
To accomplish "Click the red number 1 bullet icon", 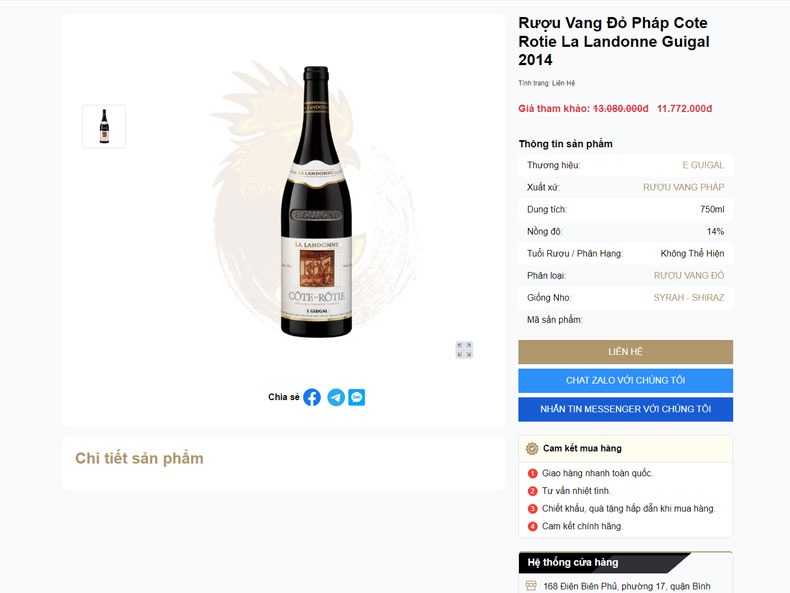I will coord(532,473).
